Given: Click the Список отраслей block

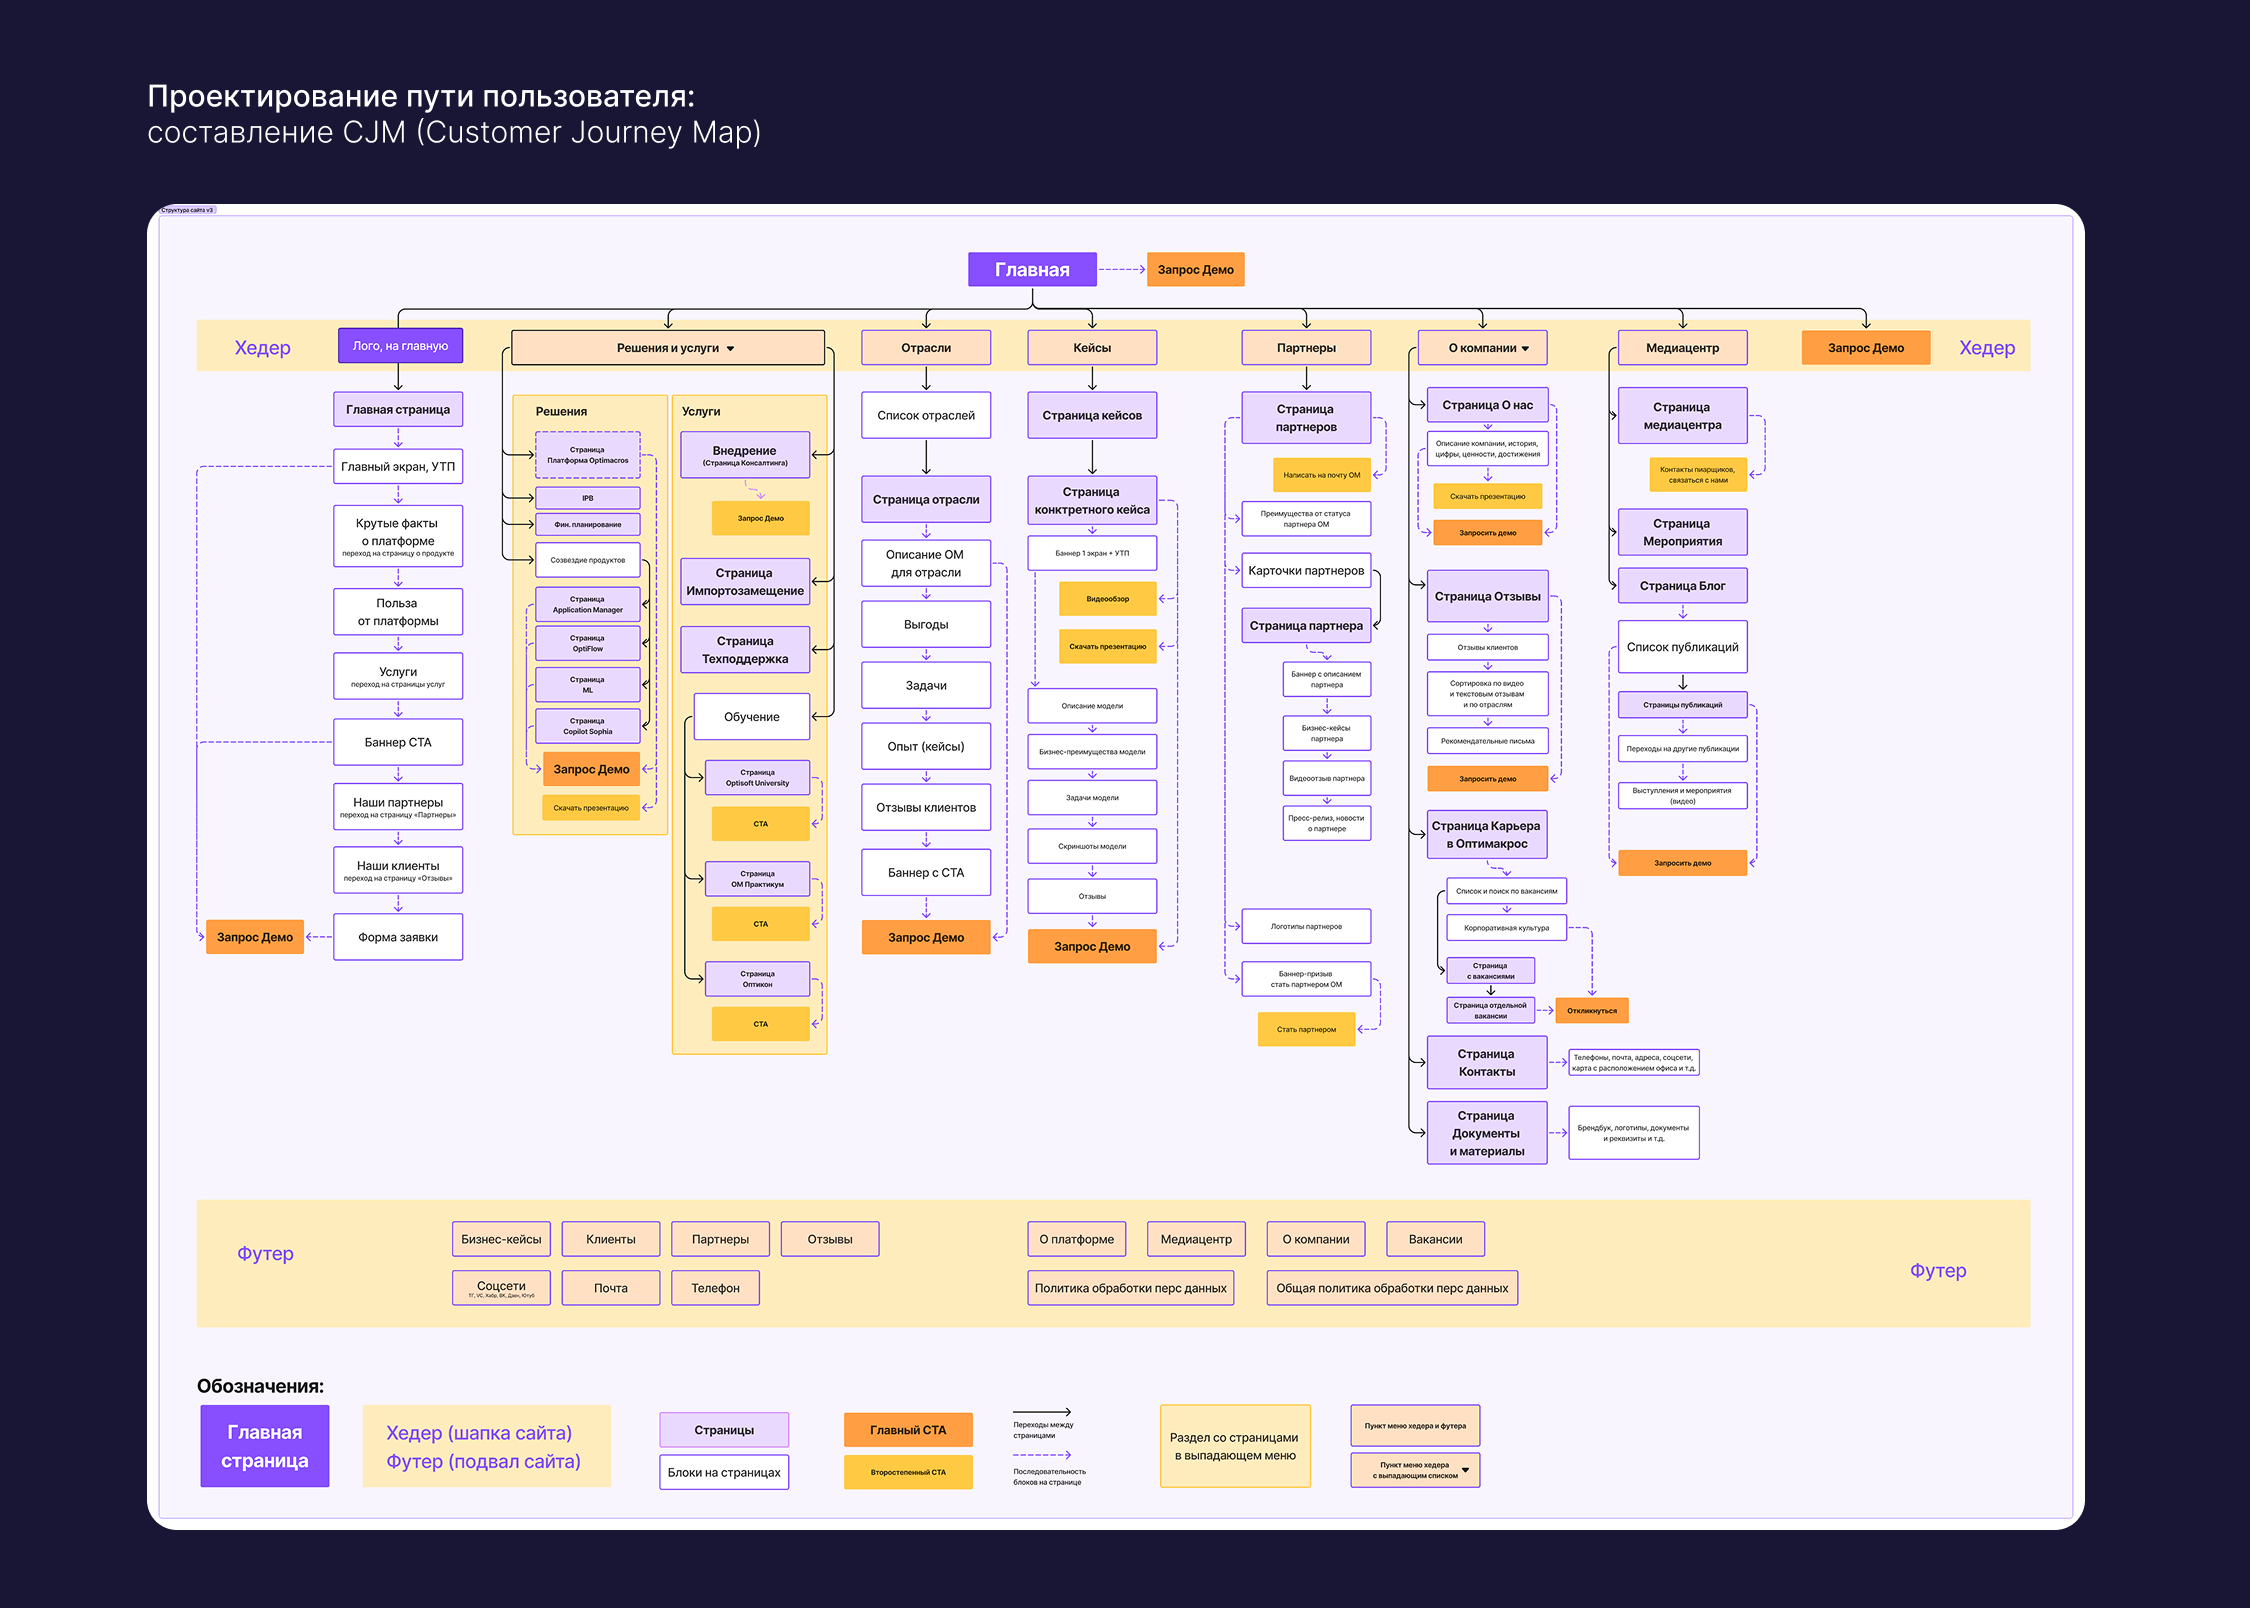Looking at the screenshot, I should click(x=926, y=415).
